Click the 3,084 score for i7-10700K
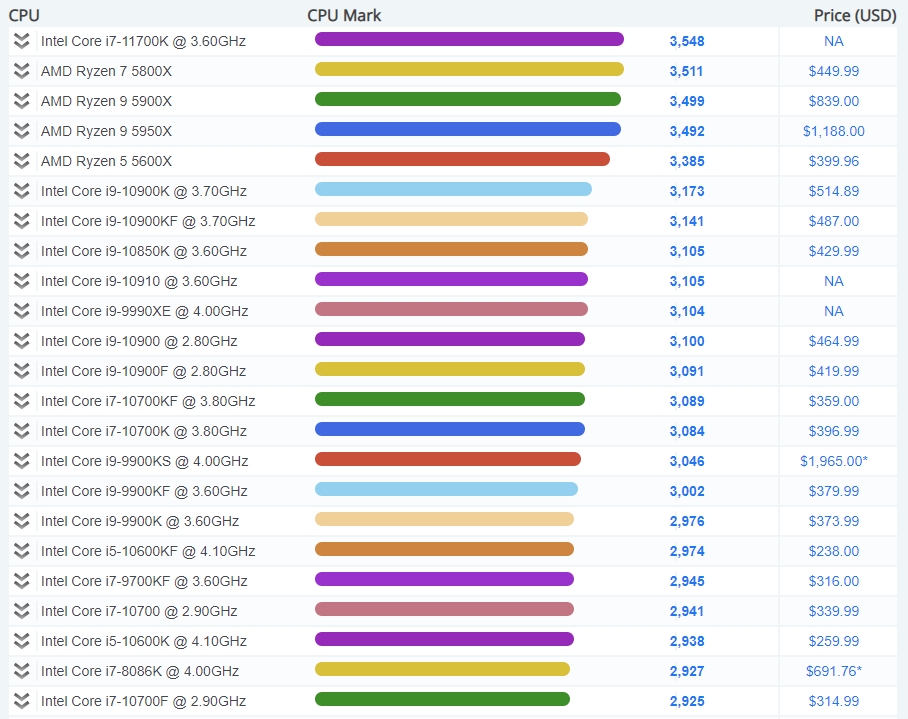Screen dimensions: 908x719 (x=687, y=431)
